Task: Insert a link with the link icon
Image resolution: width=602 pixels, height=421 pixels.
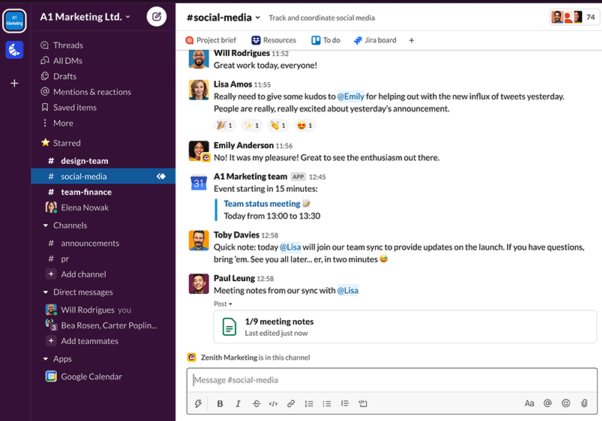Action: coord(291,404)
